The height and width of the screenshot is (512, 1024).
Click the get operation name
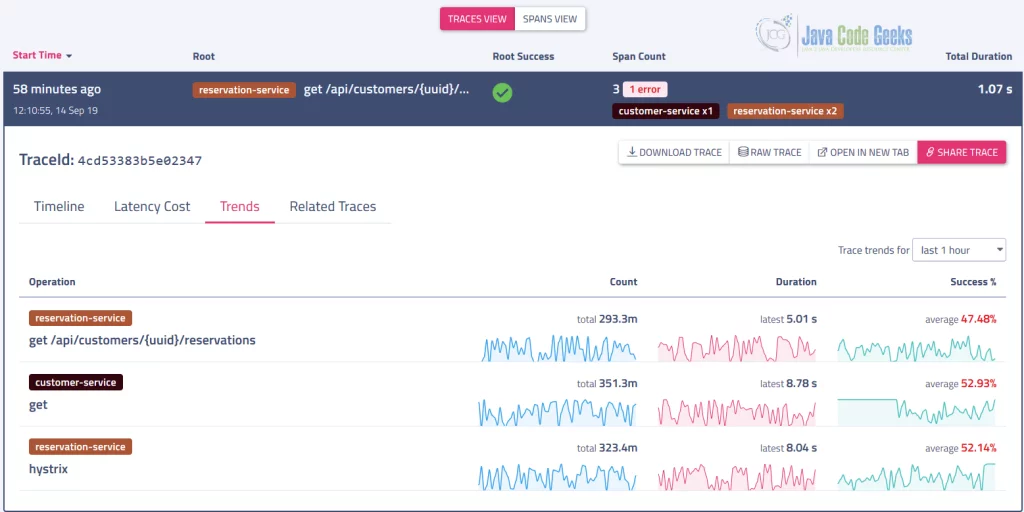[39, 405]
